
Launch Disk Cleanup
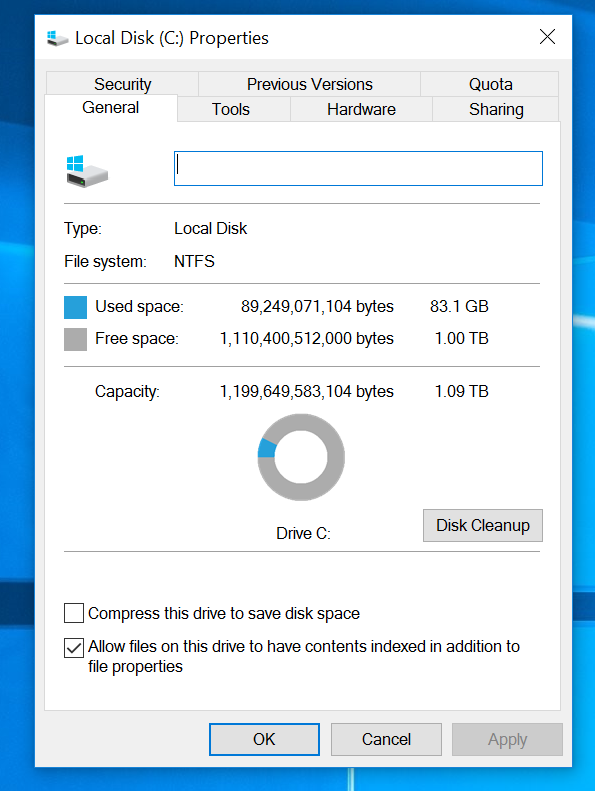(x=483, y=525)
